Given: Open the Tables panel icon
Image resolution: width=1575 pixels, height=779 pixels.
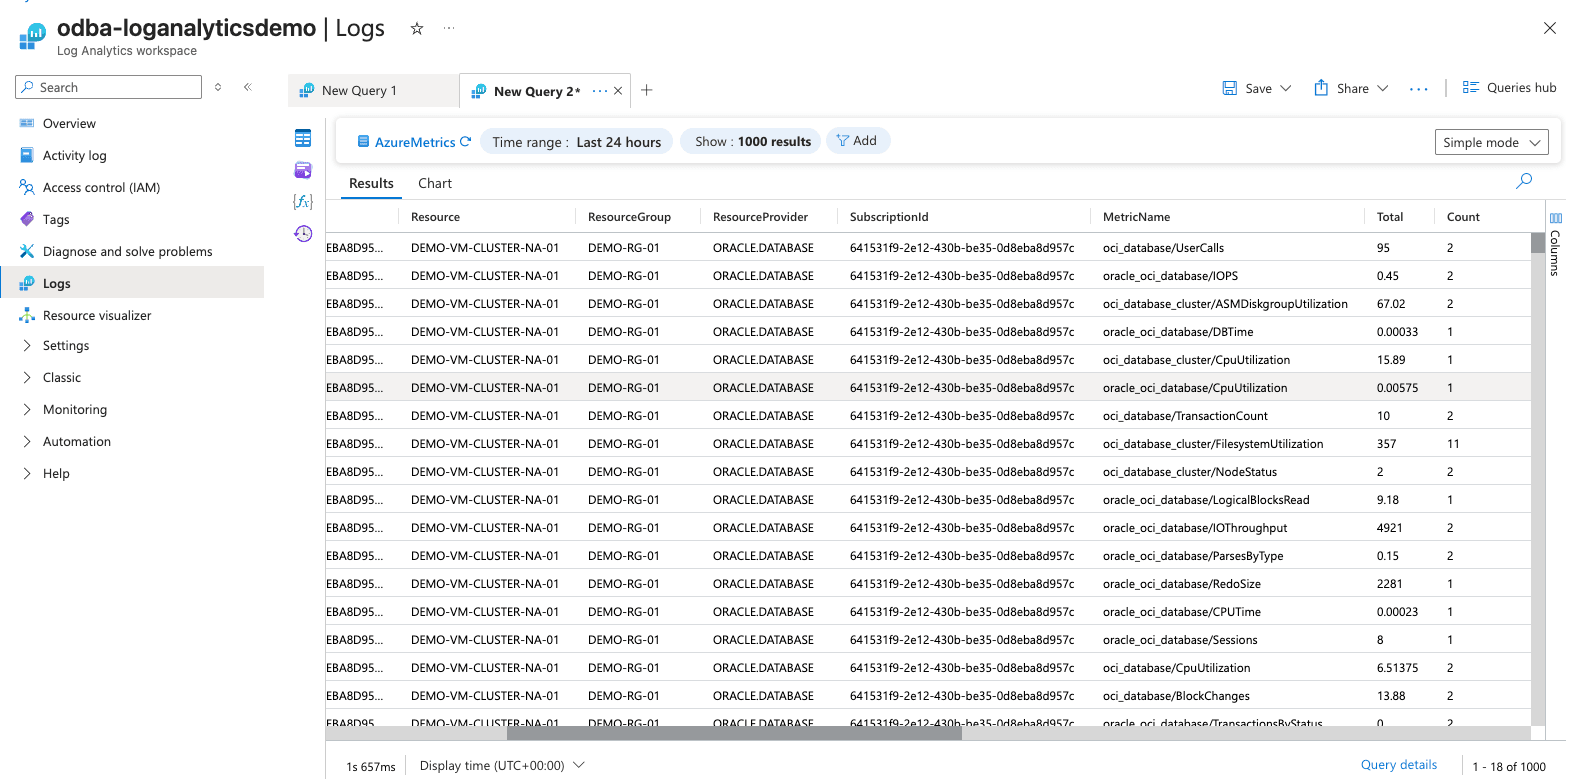Looking at the screenshot, I should point(303,138).
